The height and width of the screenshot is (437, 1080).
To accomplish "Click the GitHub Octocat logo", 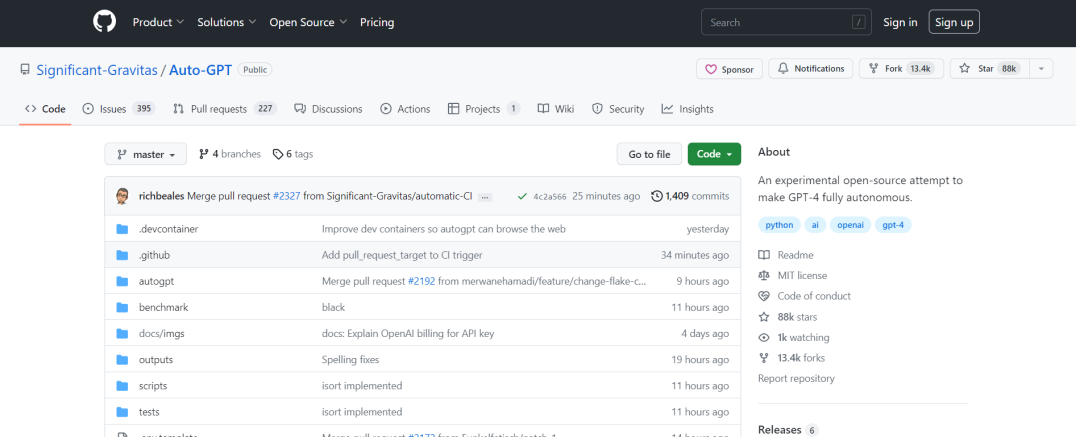I will (105, 22).
